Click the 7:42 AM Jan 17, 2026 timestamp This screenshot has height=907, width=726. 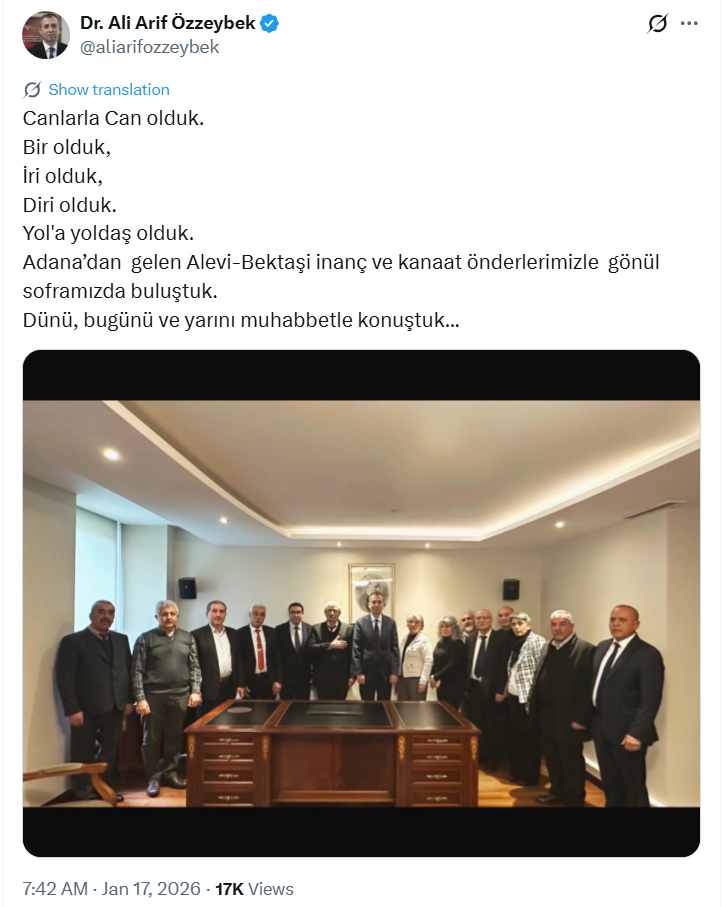[x=112, y=888]
